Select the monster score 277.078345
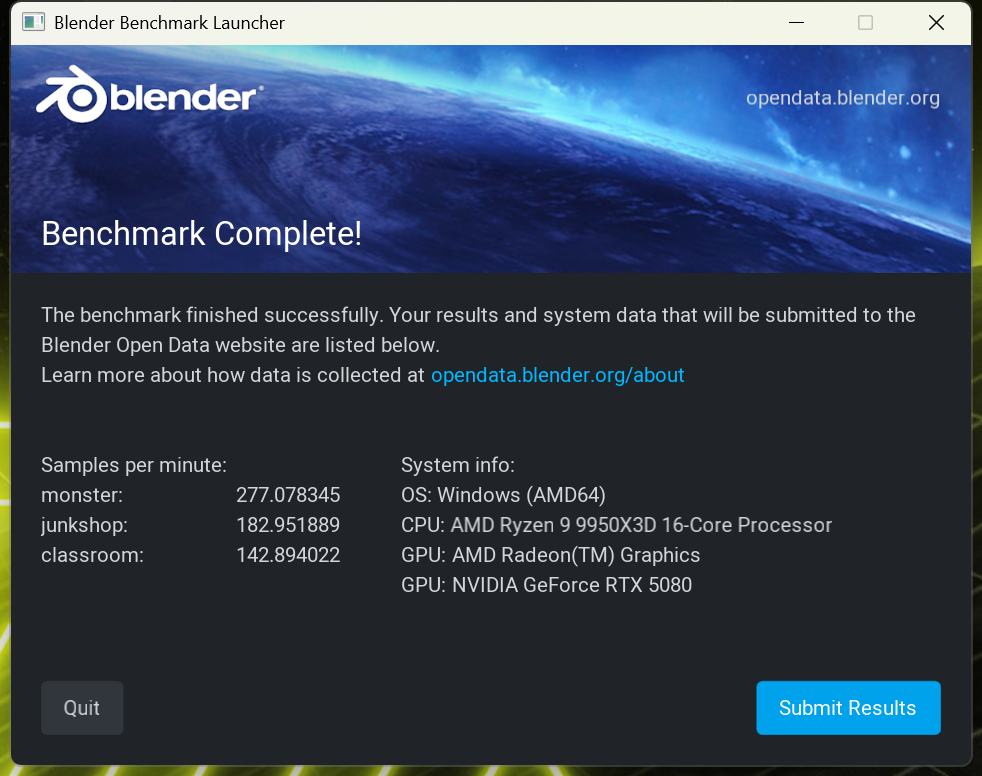 pyautogui.click(x=288, y=495)
